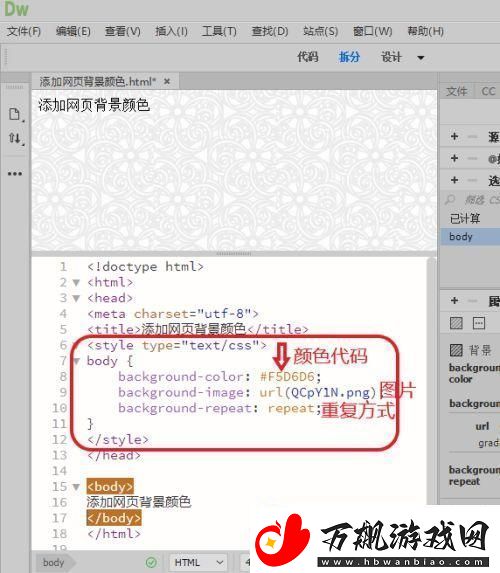Open the 文件(F) menu
The image size is (500, 573).
[x=24, y=31]
